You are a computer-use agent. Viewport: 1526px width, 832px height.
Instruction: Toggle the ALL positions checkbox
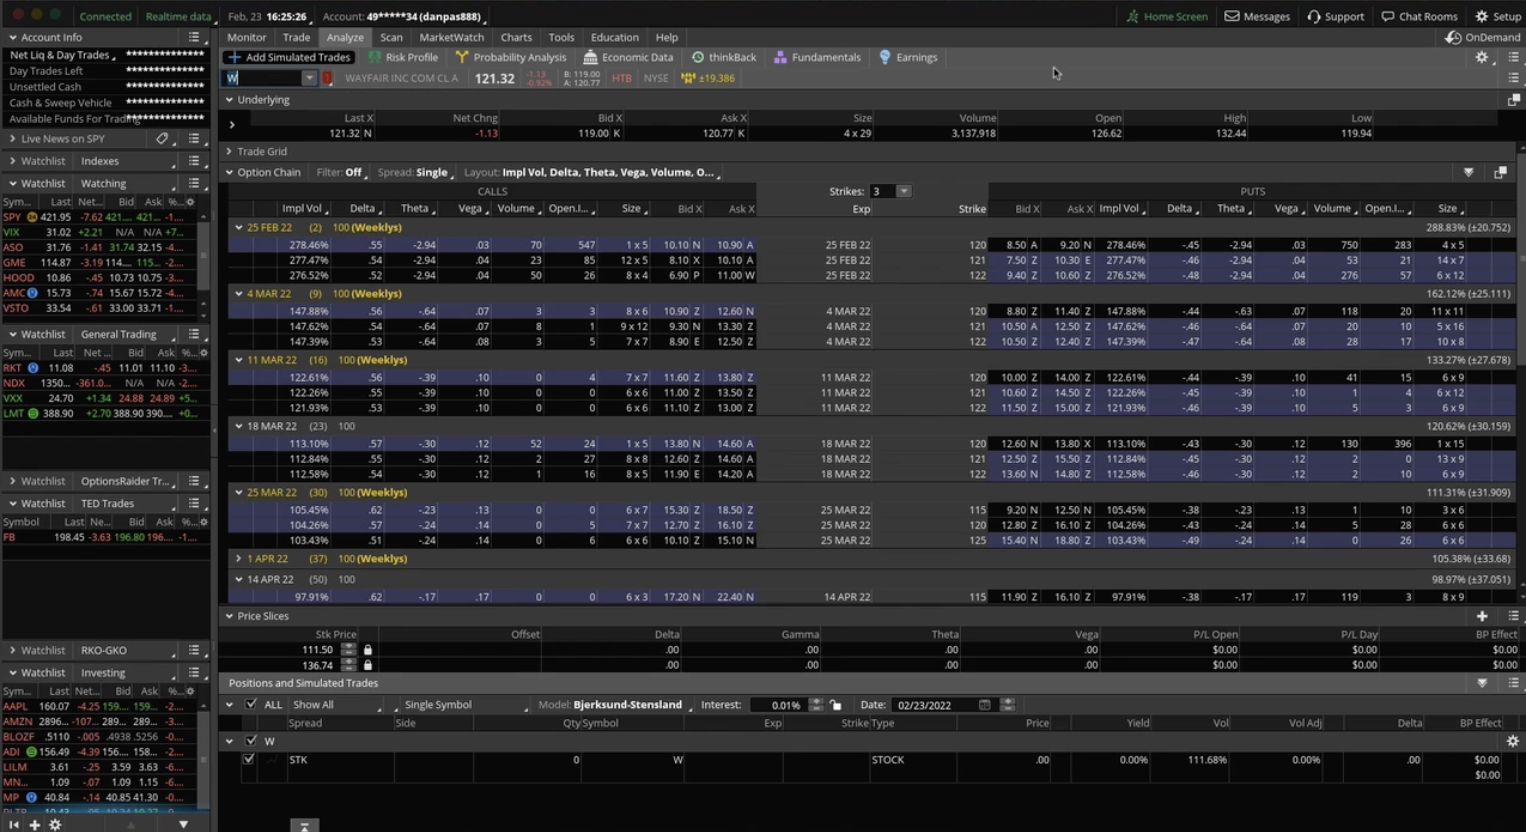[251, 705]
